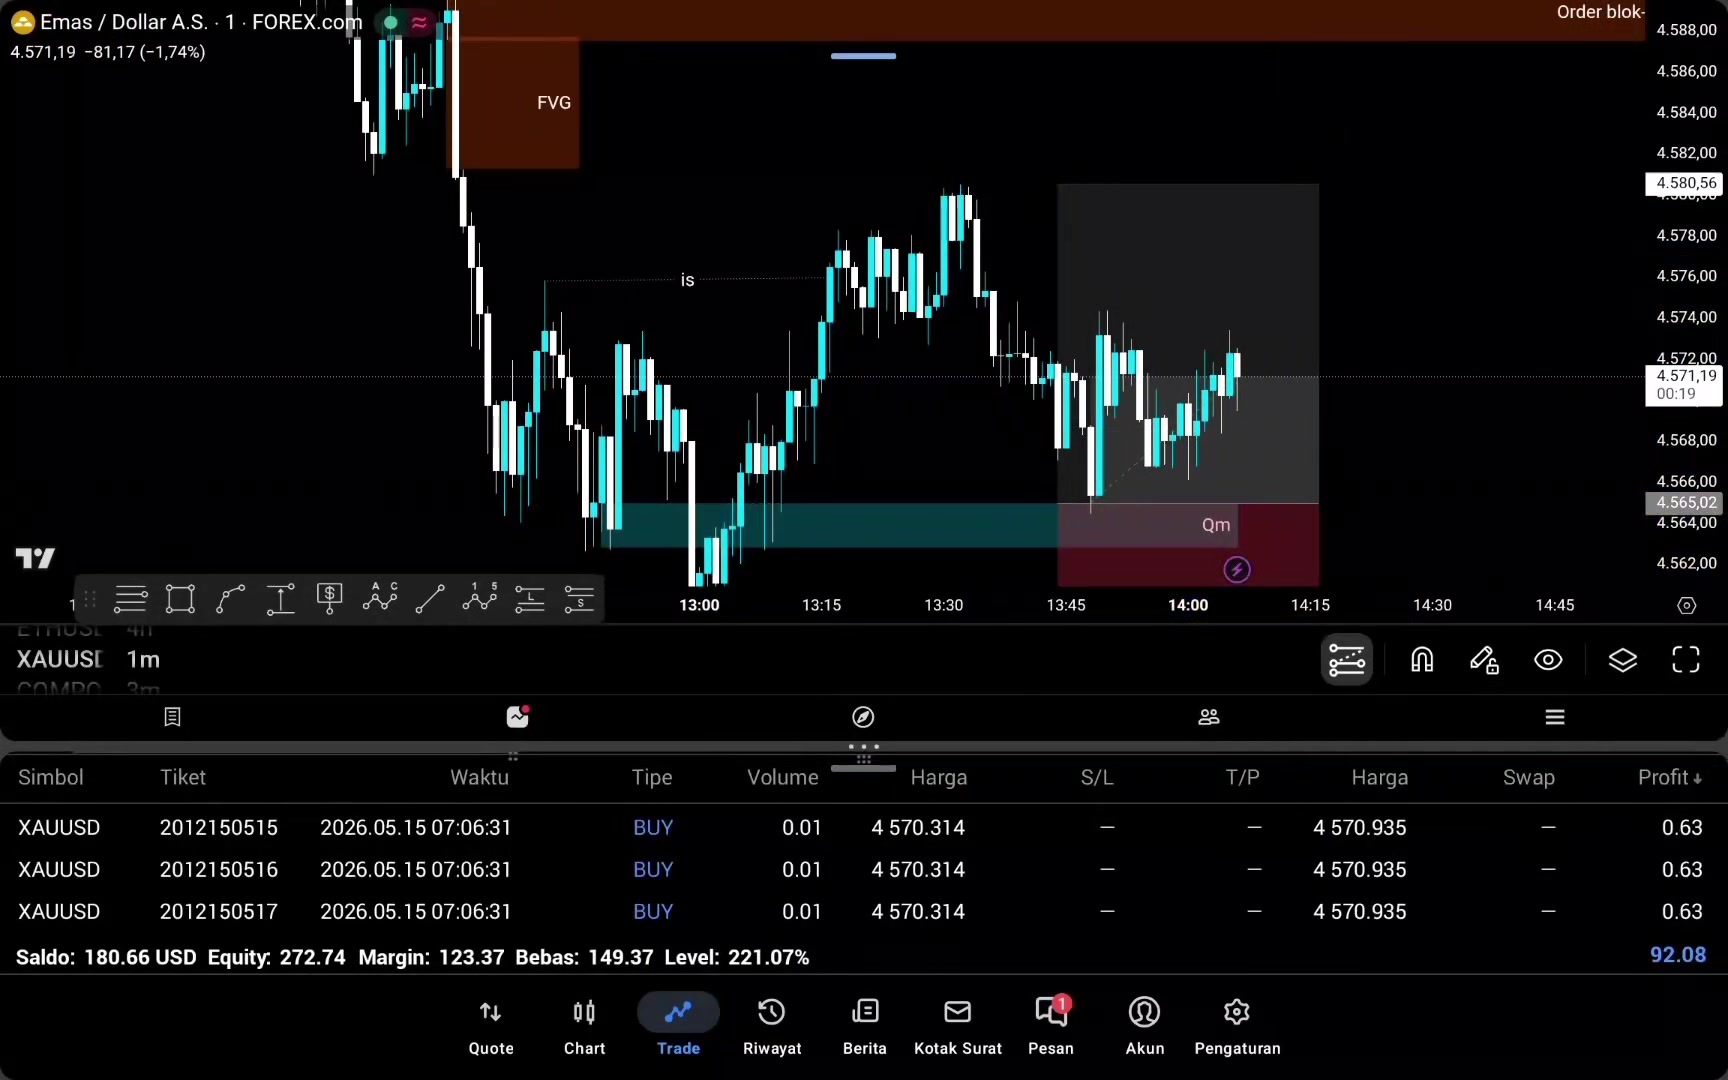Grab the panel divider handle above positions table
Screen dimensions: 1728x1080
(x=864, y=746)
